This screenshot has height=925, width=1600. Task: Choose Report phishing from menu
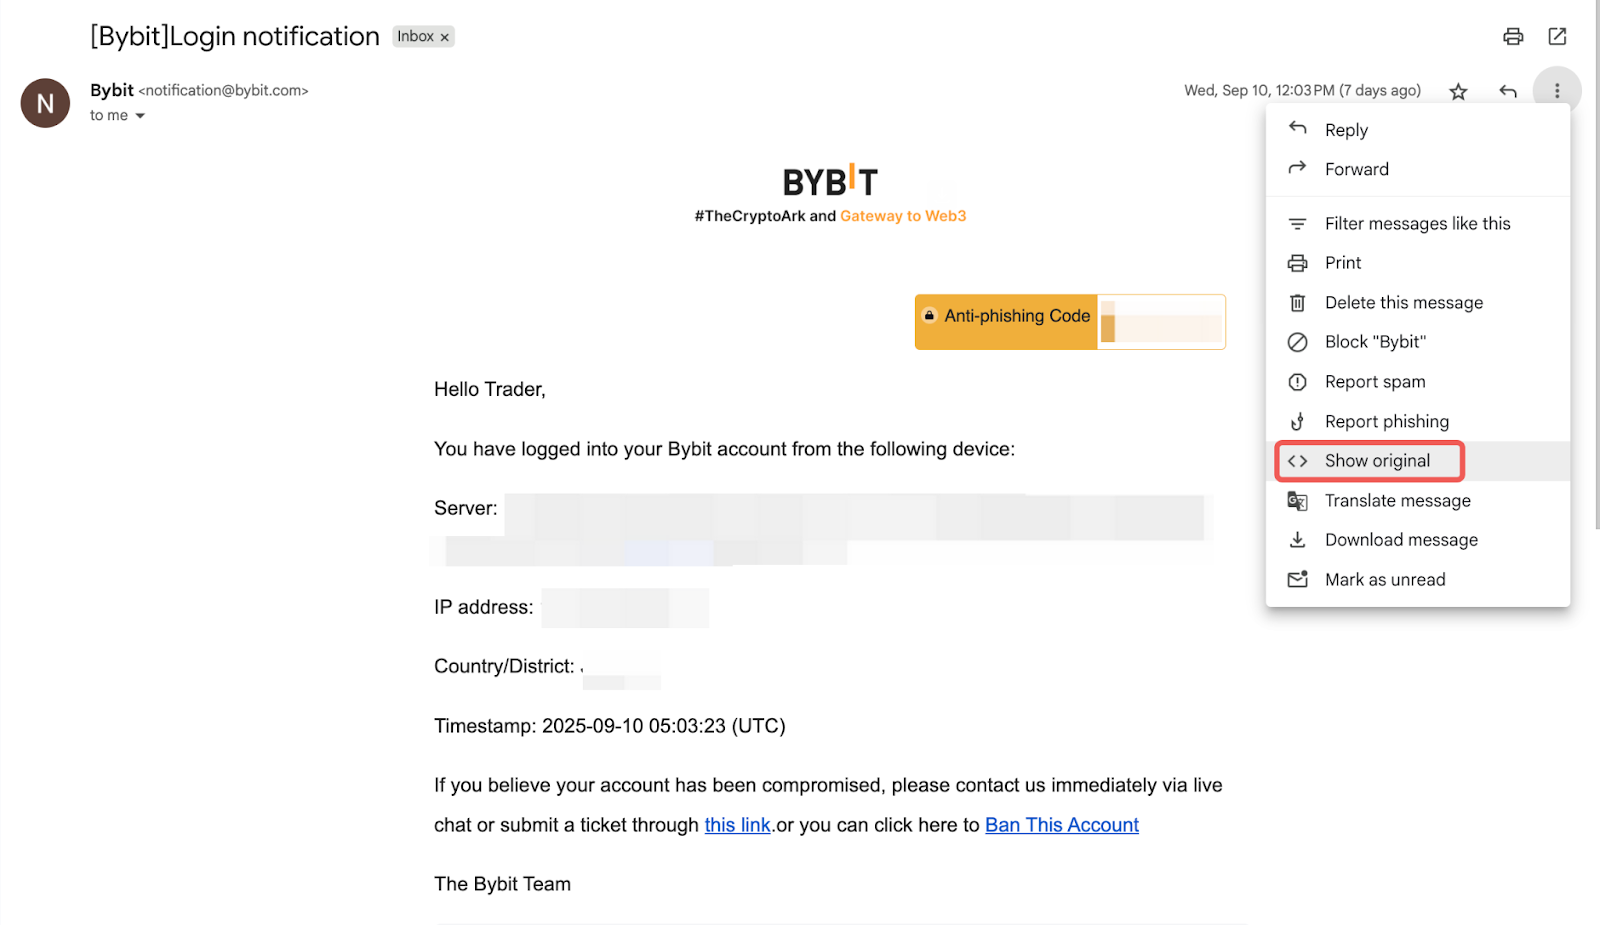[x=1386, y=422]
